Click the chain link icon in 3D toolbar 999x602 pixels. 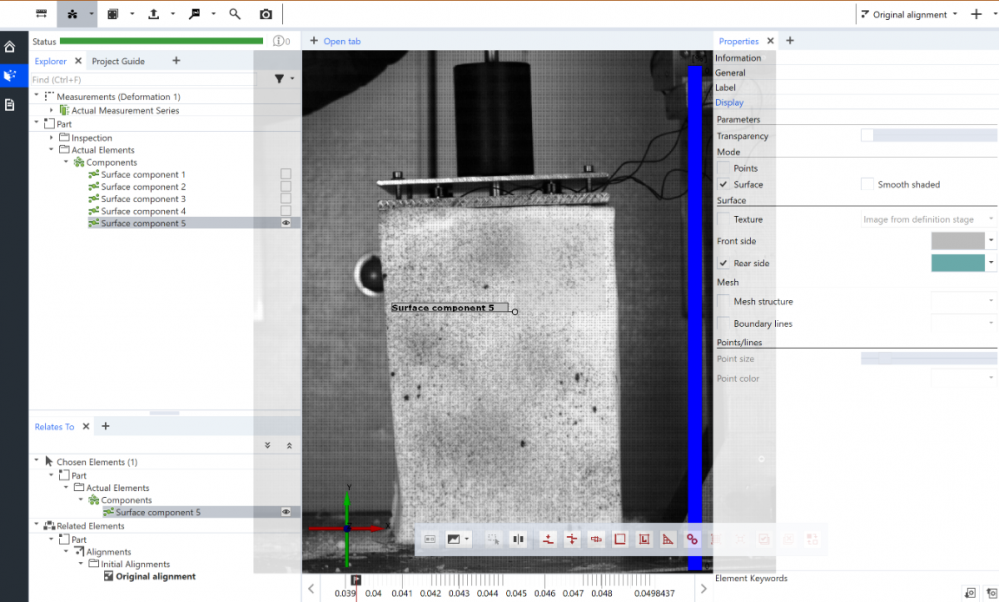(692, 539)
